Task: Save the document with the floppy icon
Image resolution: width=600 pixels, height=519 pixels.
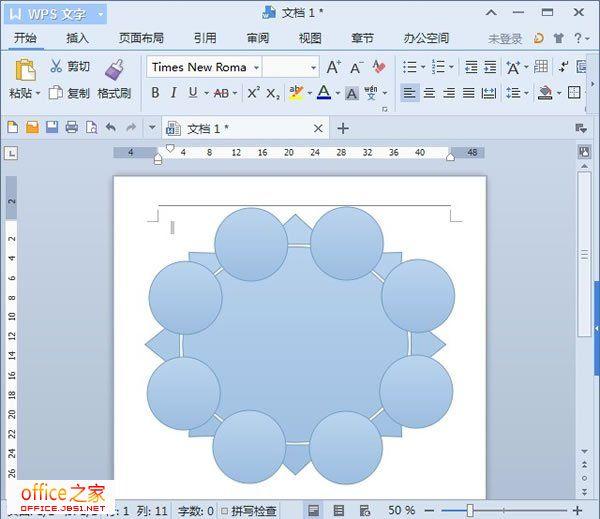Action: [52, 127]
